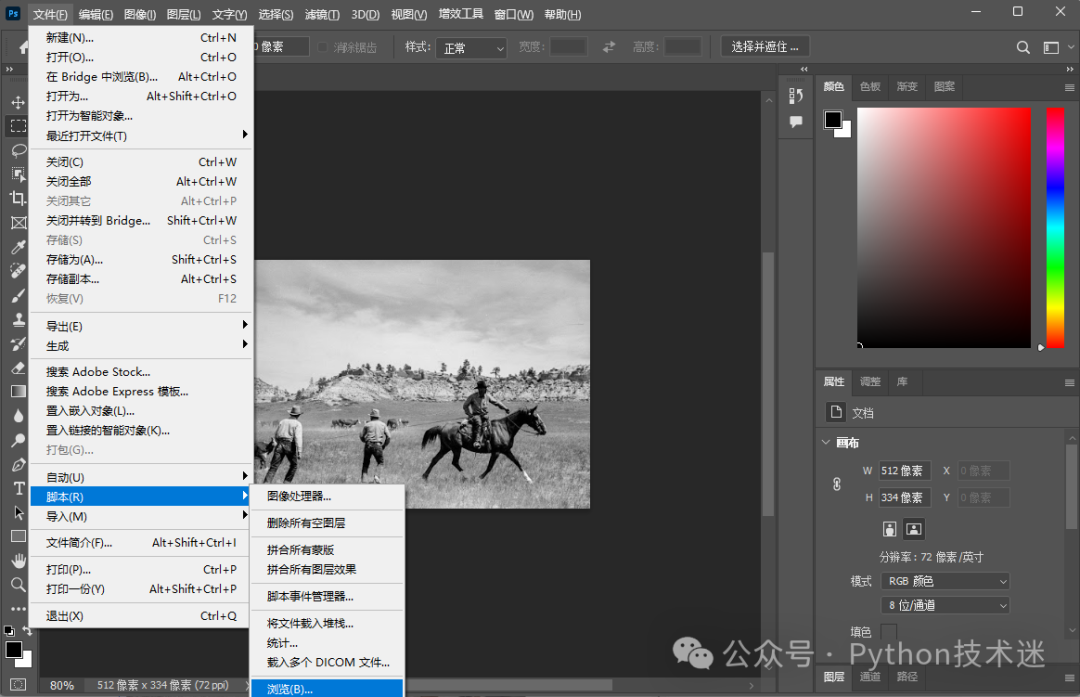Select the Gradient tool

tap(18, 392)
